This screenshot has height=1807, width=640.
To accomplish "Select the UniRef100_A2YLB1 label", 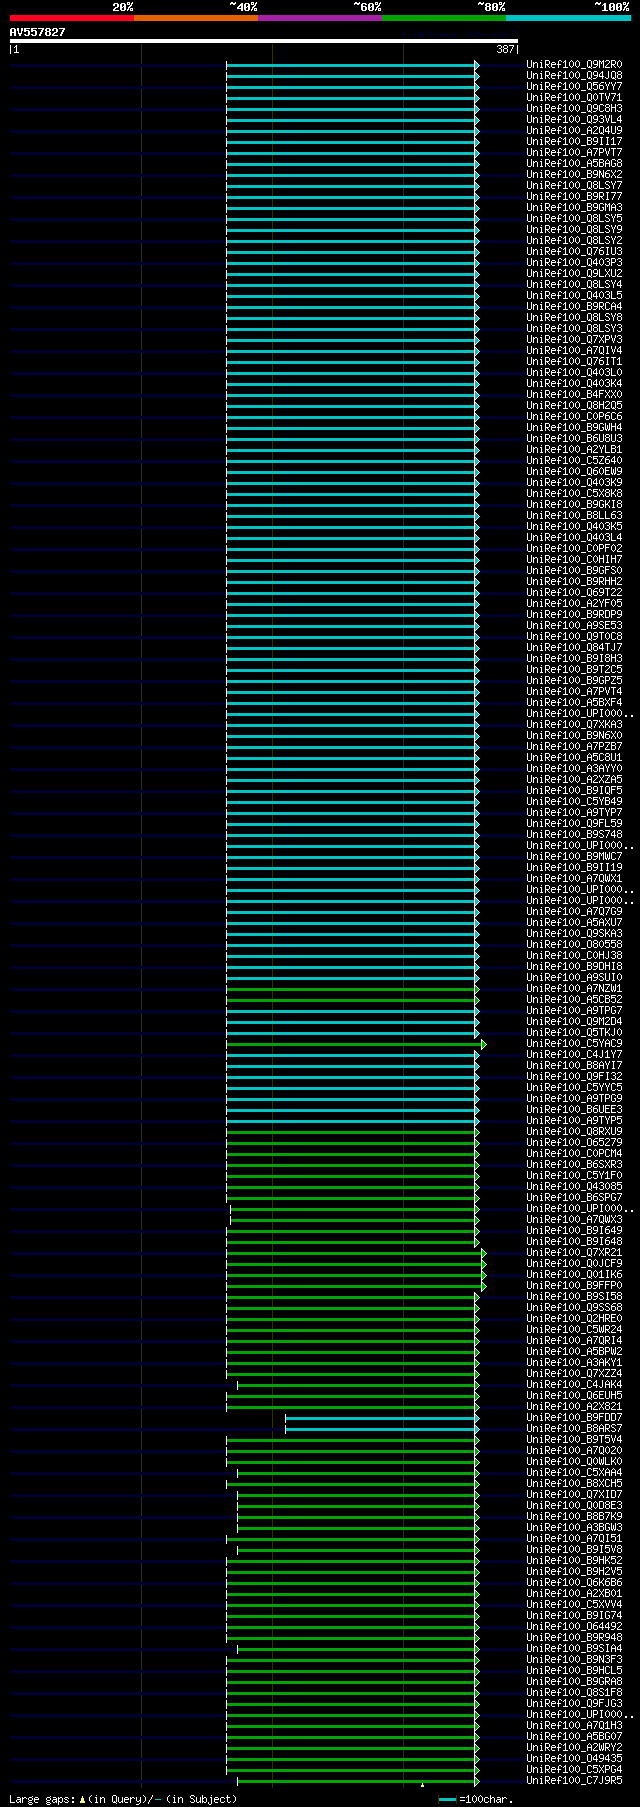I will [x=574, y=450].
